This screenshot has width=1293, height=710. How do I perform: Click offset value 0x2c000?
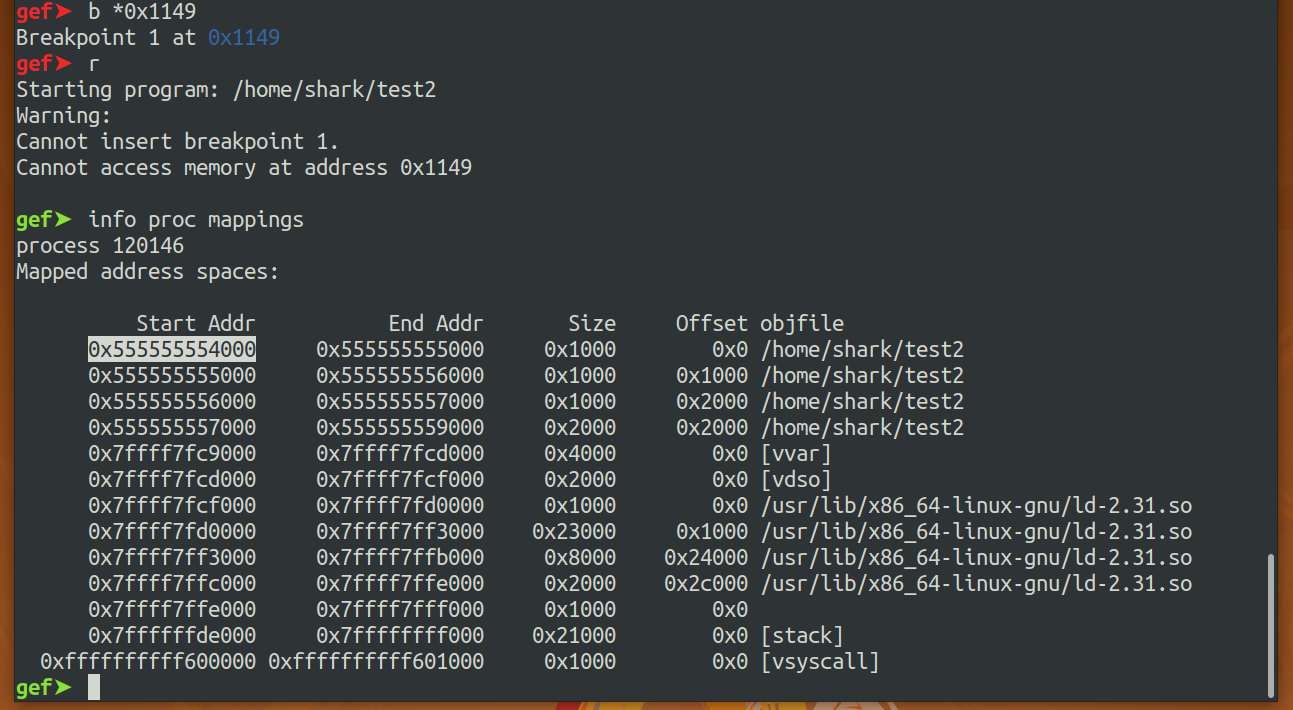(706, 584)
